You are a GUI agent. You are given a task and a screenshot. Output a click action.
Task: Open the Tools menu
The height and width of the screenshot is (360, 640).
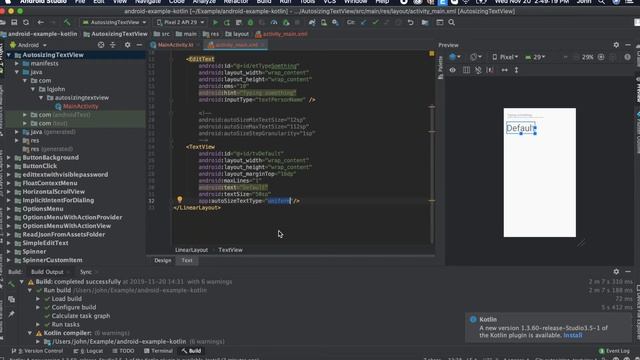coord(307,2)
